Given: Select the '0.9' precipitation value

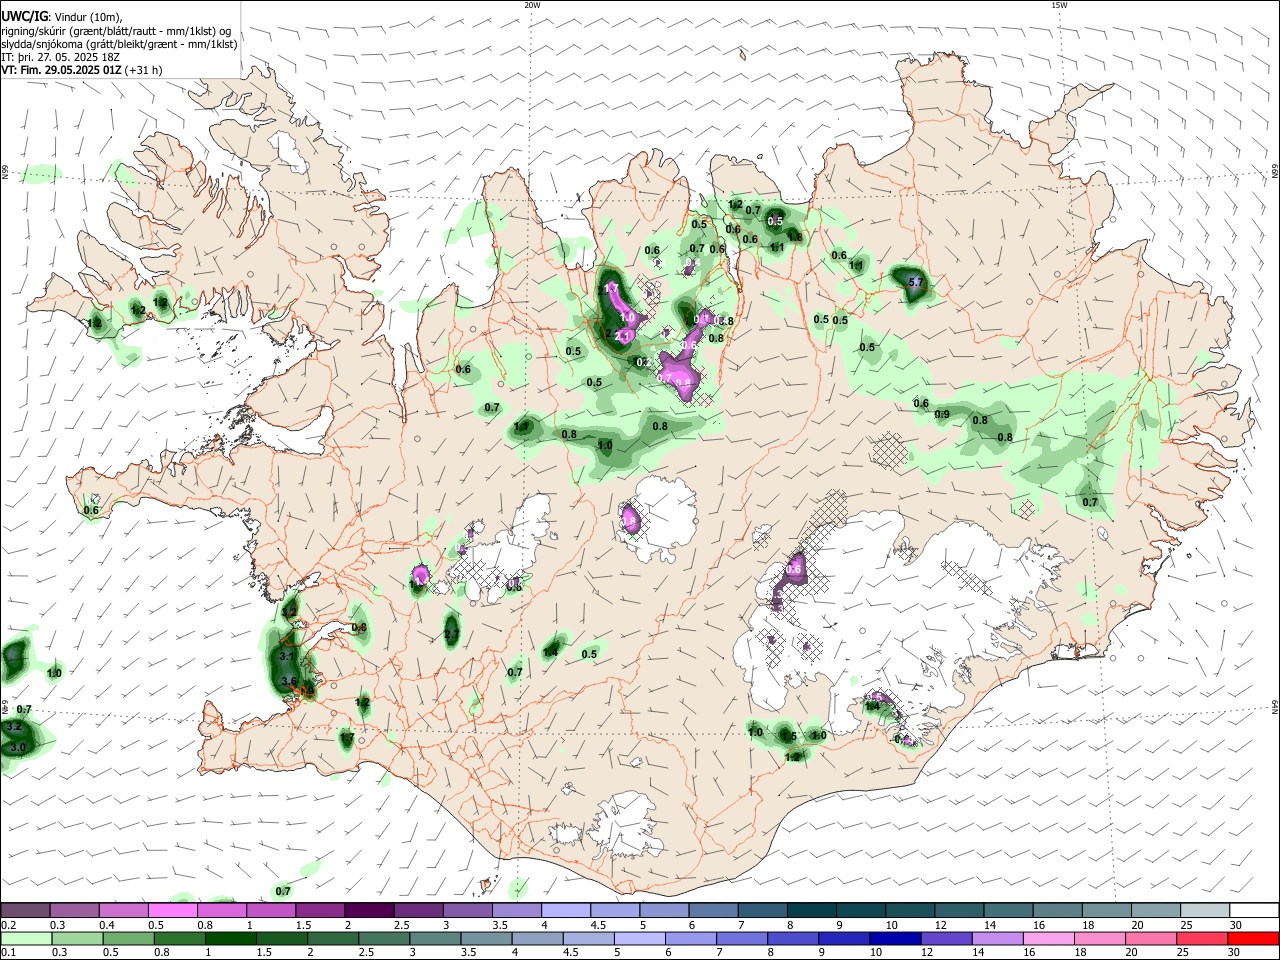Looking at the screenshot, I should click(x=942, y=415).
